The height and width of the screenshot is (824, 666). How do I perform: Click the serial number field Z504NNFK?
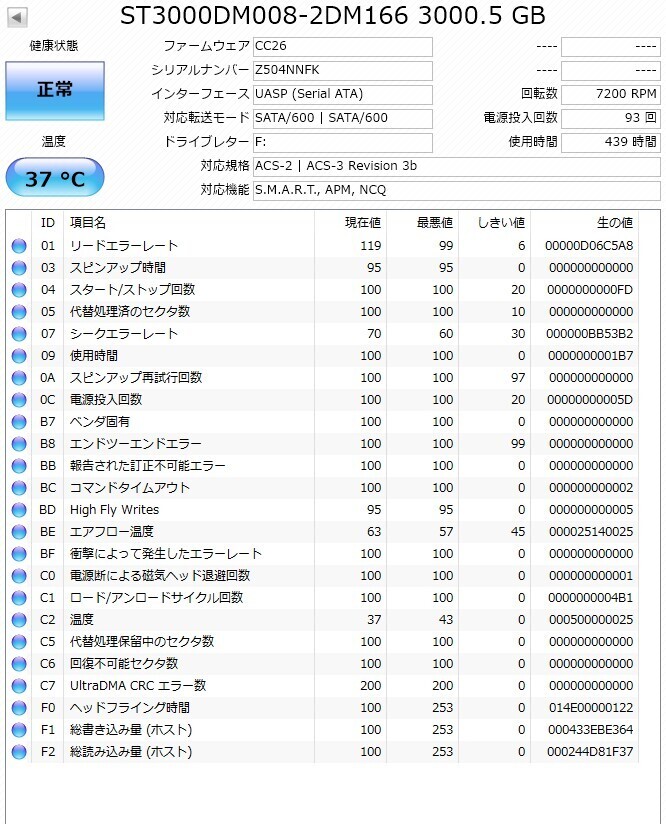tap(343, 70)
